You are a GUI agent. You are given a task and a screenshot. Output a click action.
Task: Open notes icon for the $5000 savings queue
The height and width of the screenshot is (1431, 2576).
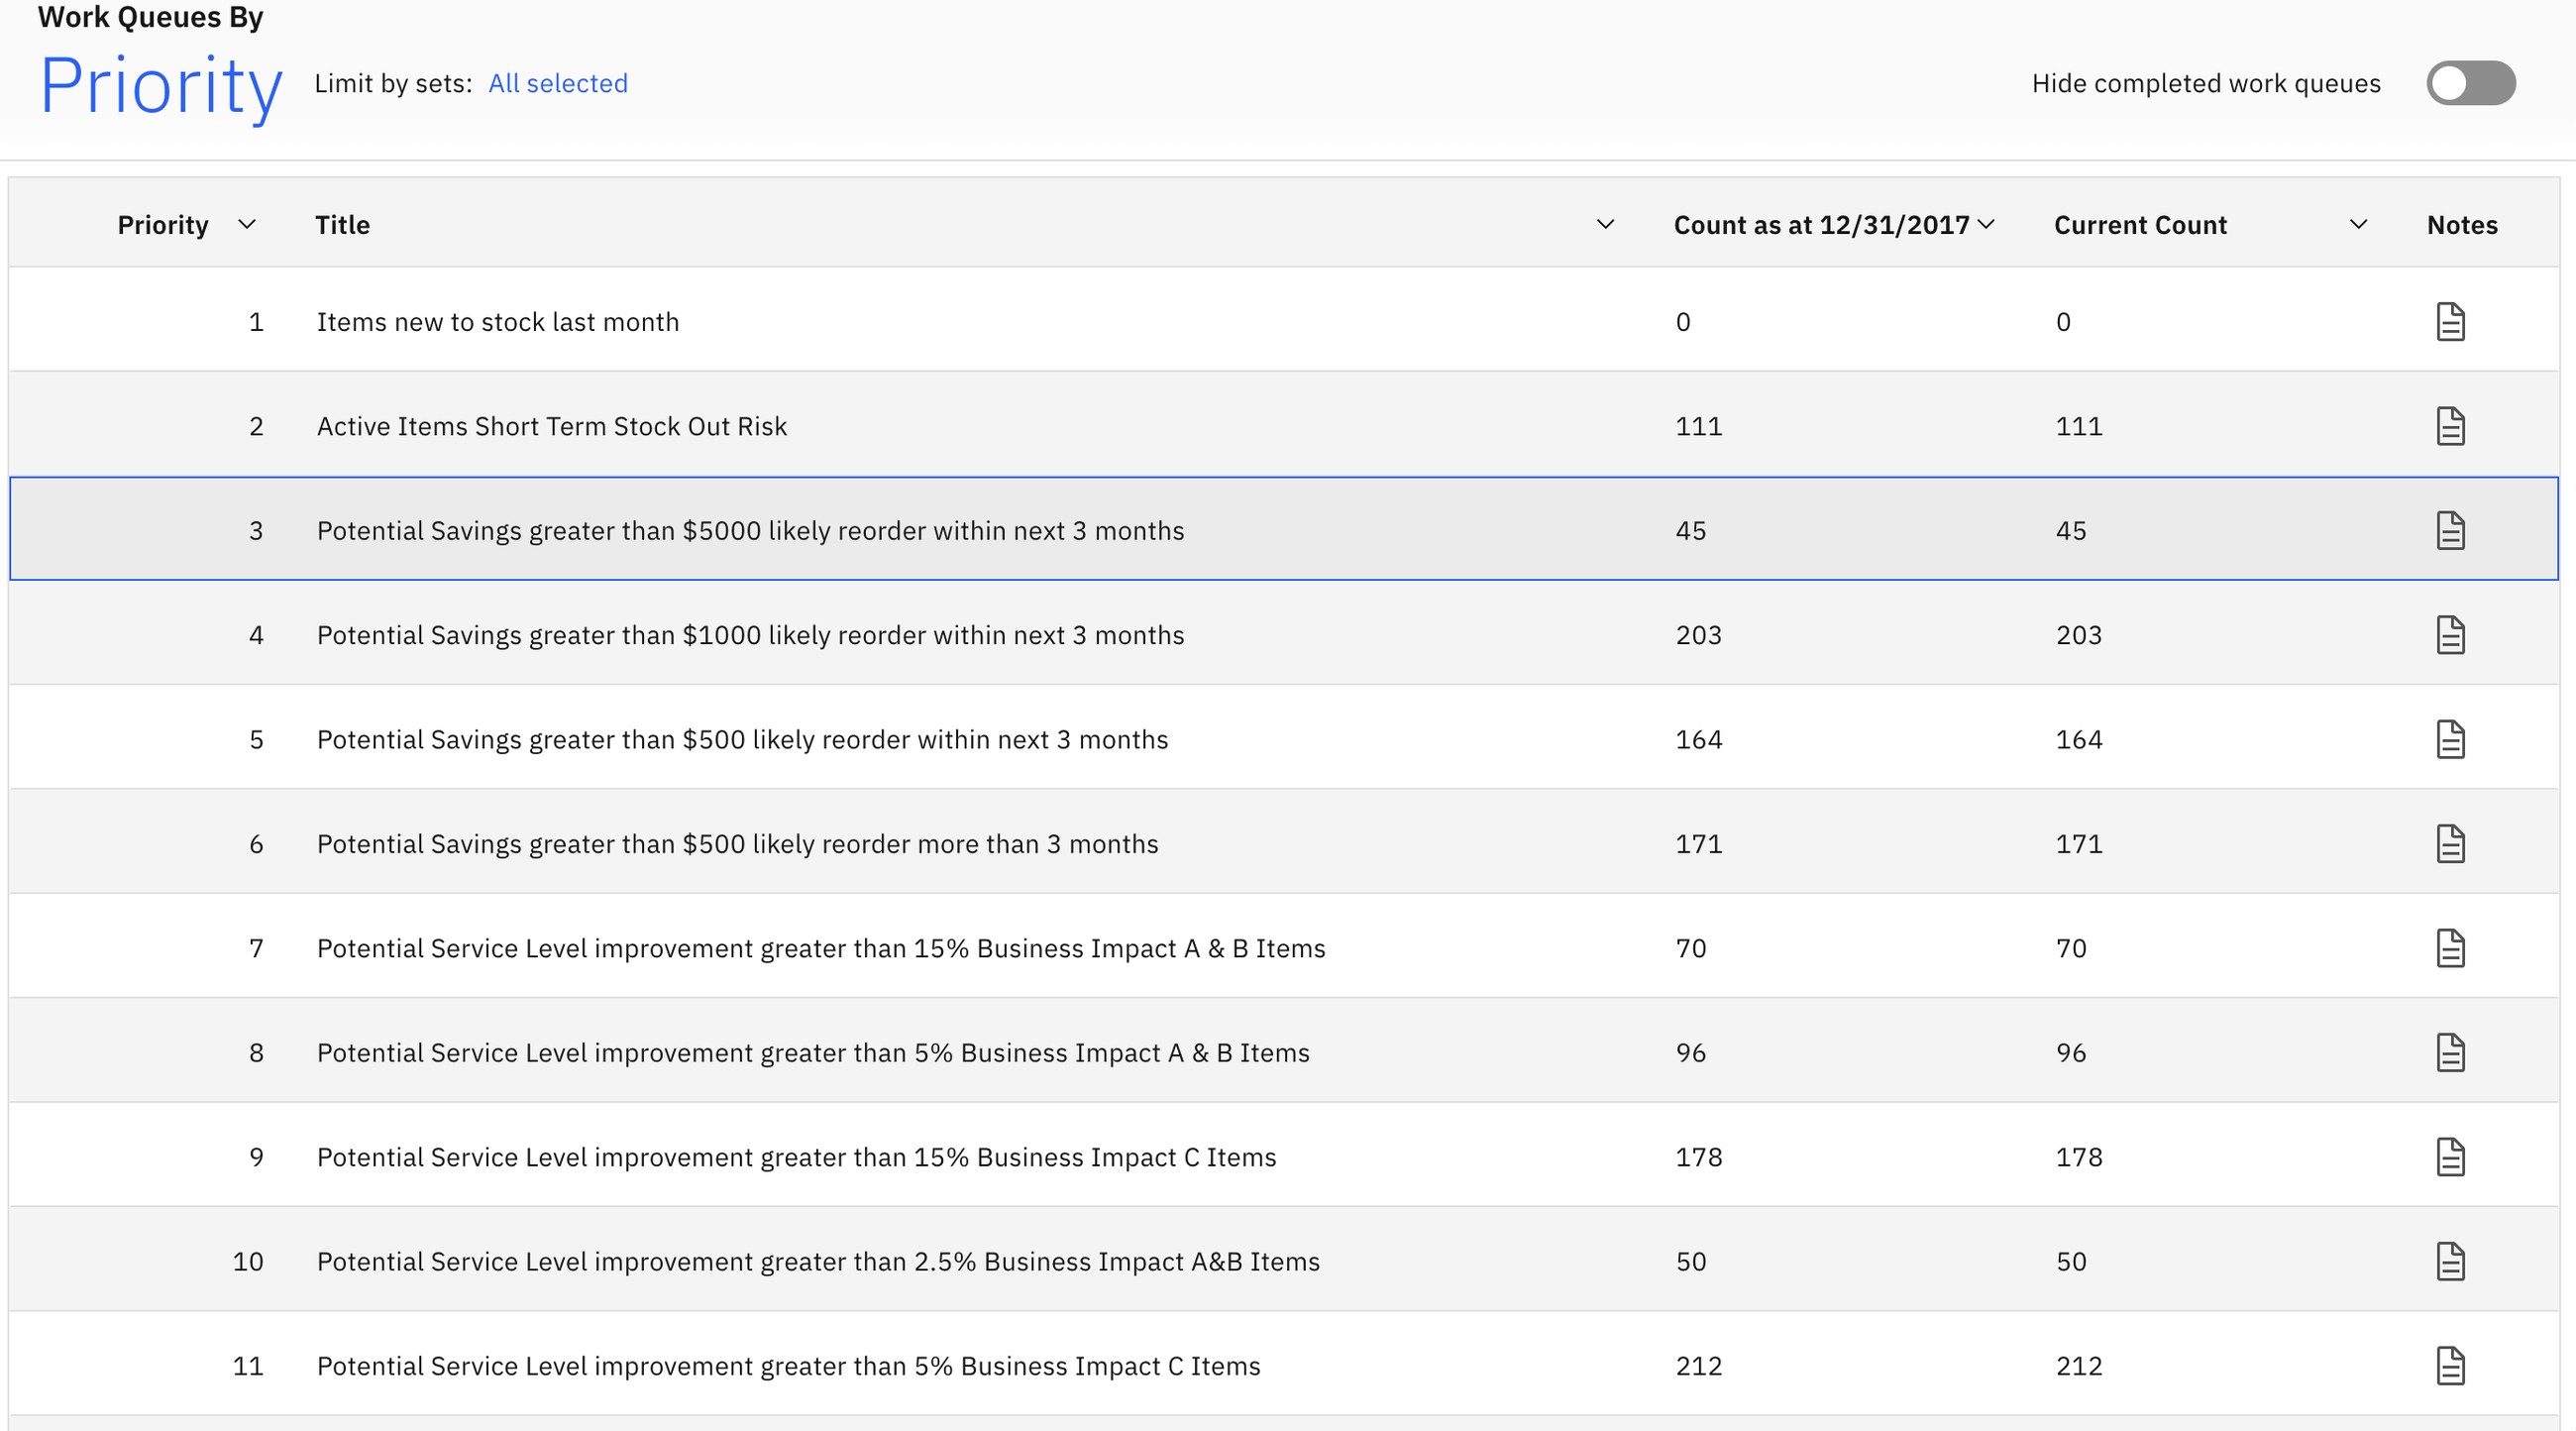(x=2450, y=530)
